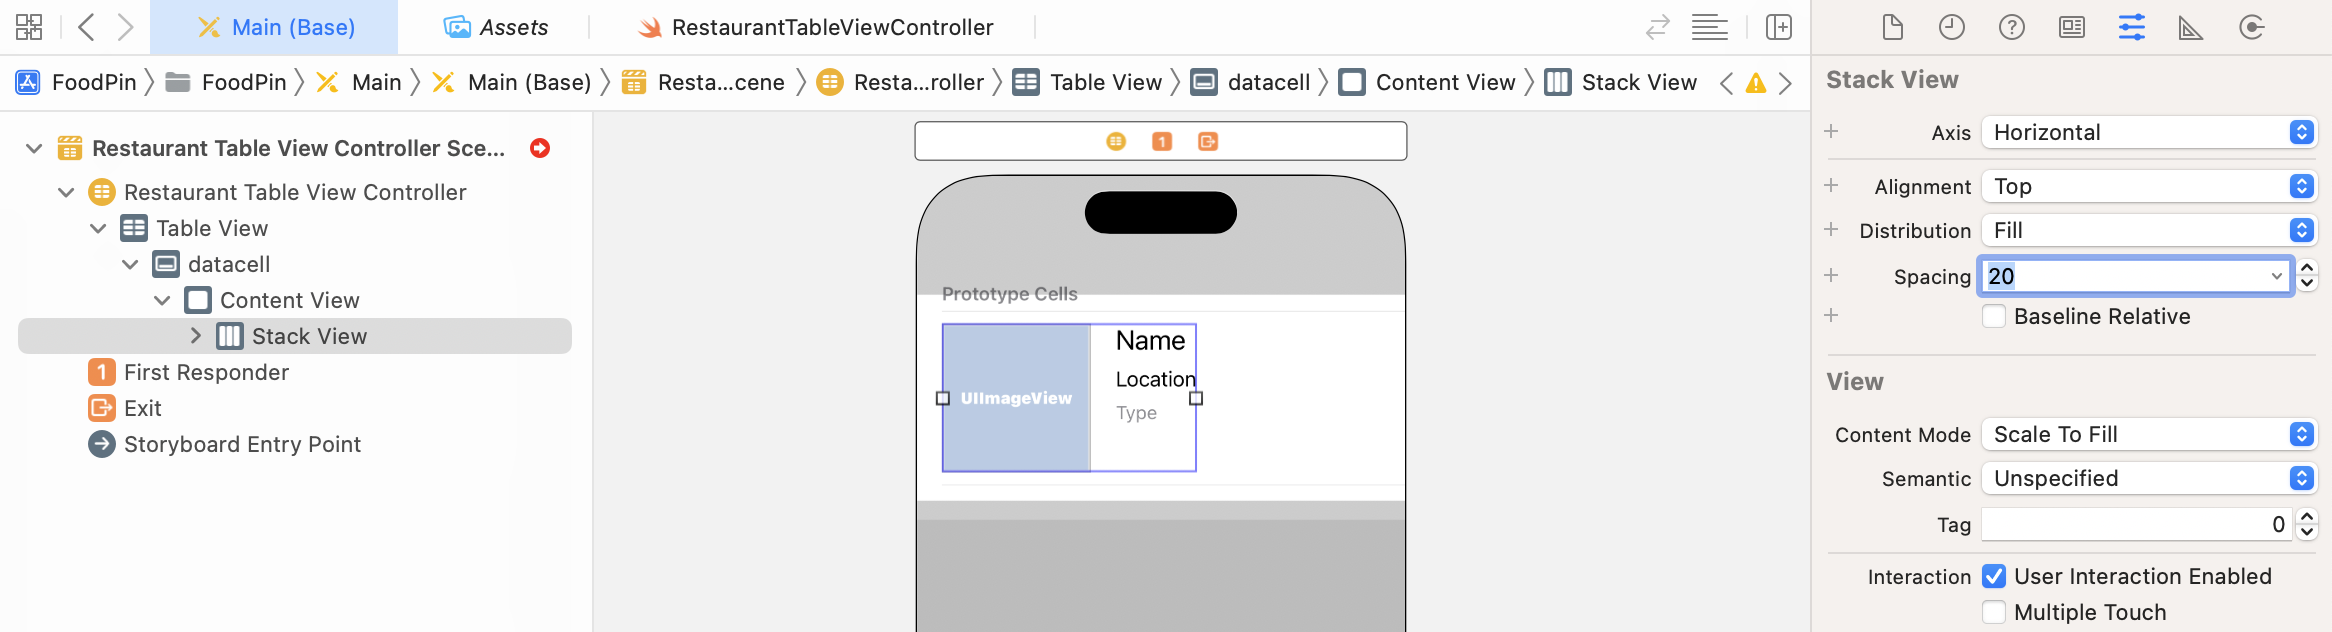This screenshot has width=2332, height=632.
Task: Open the File inspector
Action: pos(1892,27)
